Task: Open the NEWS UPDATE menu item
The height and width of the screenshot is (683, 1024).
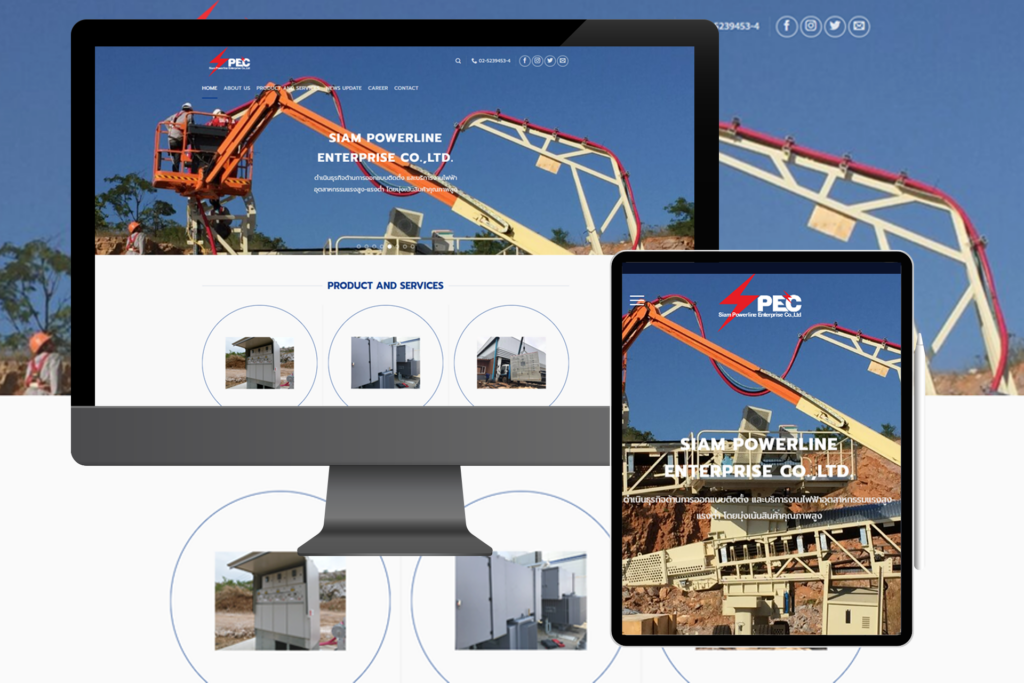Action: tap(344, 88)
